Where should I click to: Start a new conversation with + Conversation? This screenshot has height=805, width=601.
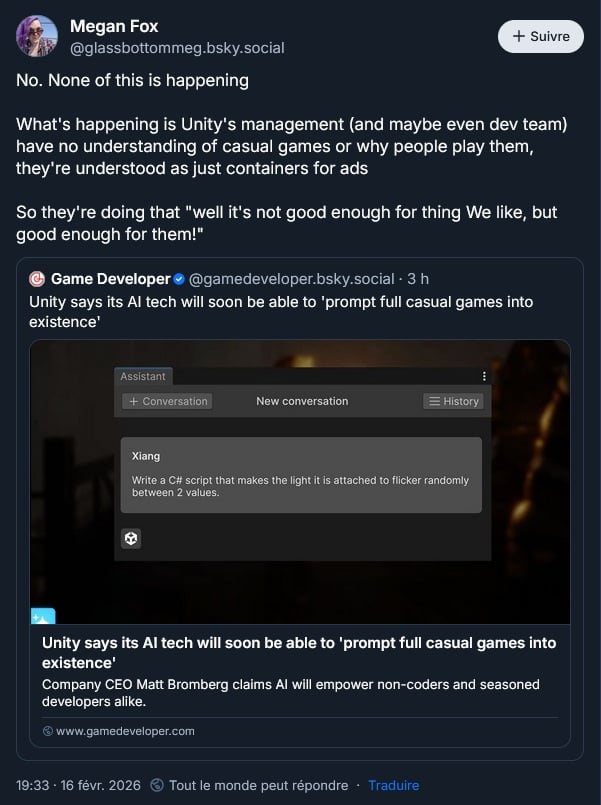coord(168,401)
